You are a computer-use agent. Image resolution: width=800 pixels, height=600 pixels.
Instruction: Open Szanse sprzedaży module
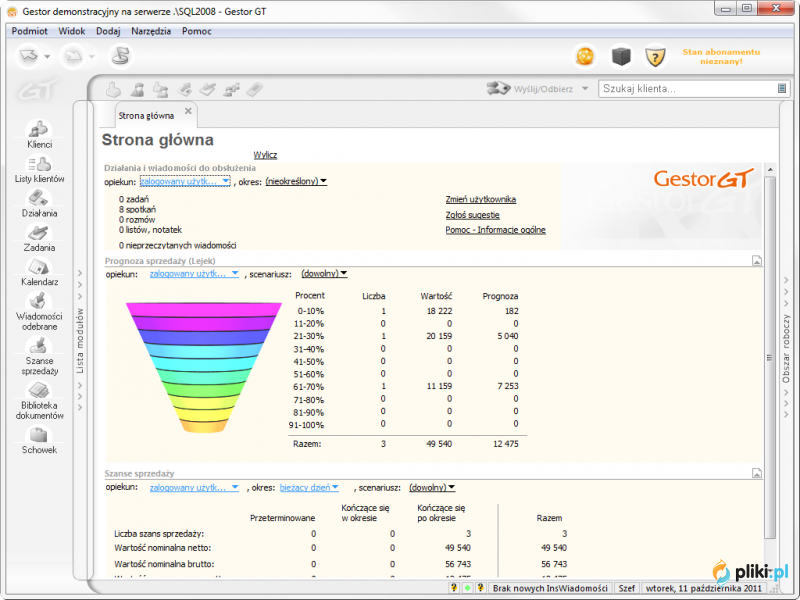point(39,356)
